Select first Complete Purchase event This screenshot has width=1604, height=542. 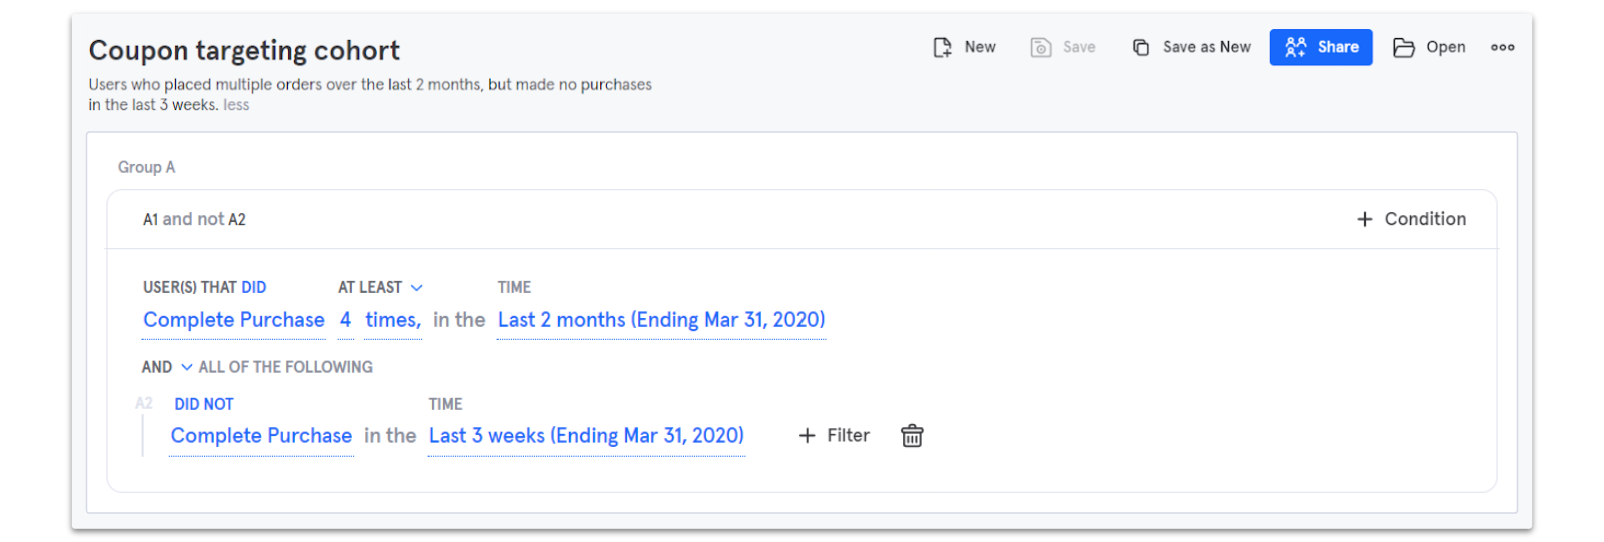tap(234, 320)
